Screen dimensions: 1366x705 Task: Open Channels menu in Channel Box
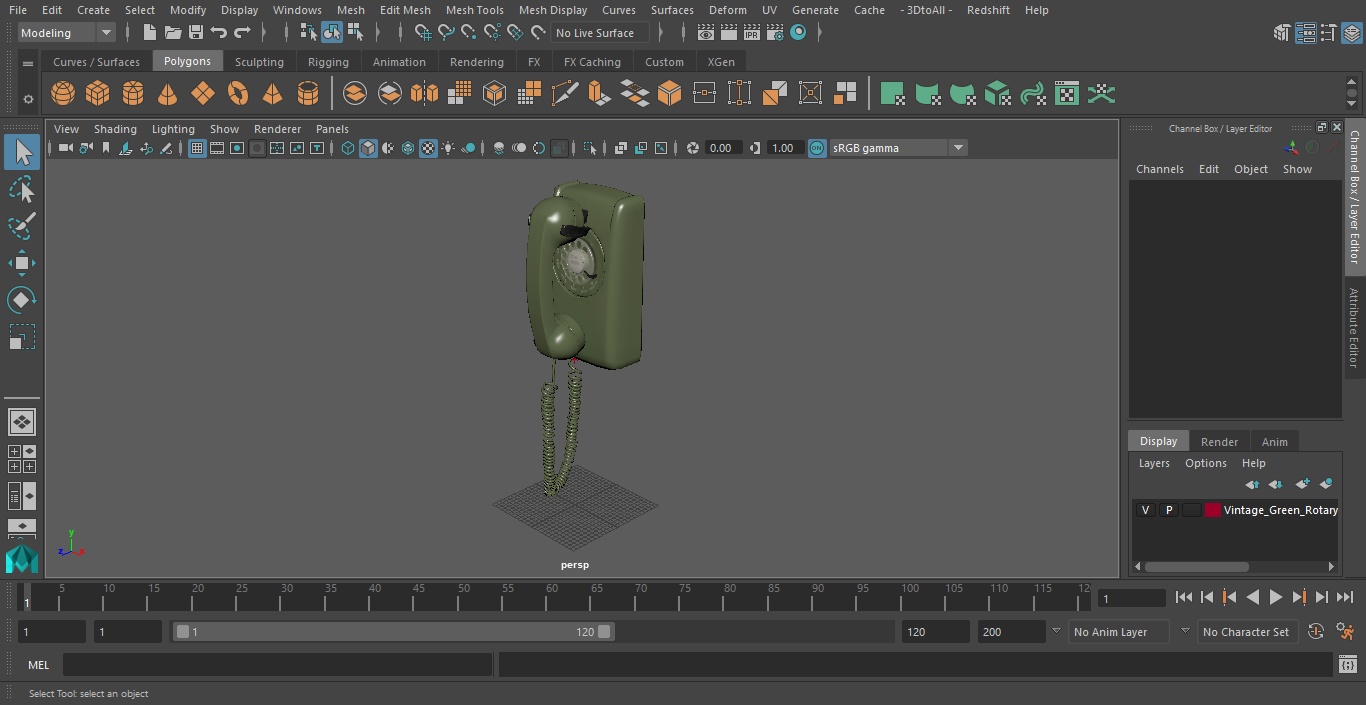pos(1159,169)
